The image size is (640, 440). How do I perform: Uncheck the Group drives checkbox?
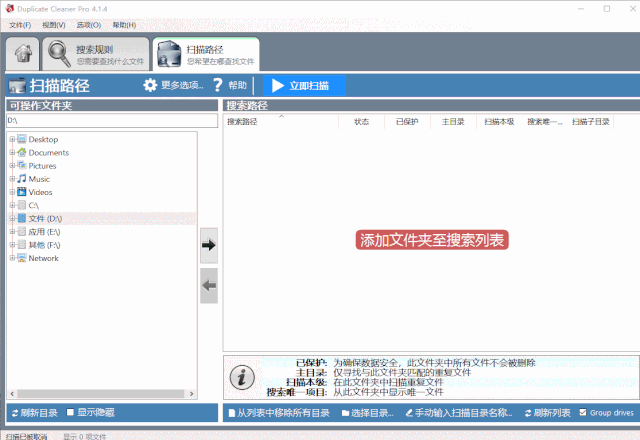tap(583, 412)
